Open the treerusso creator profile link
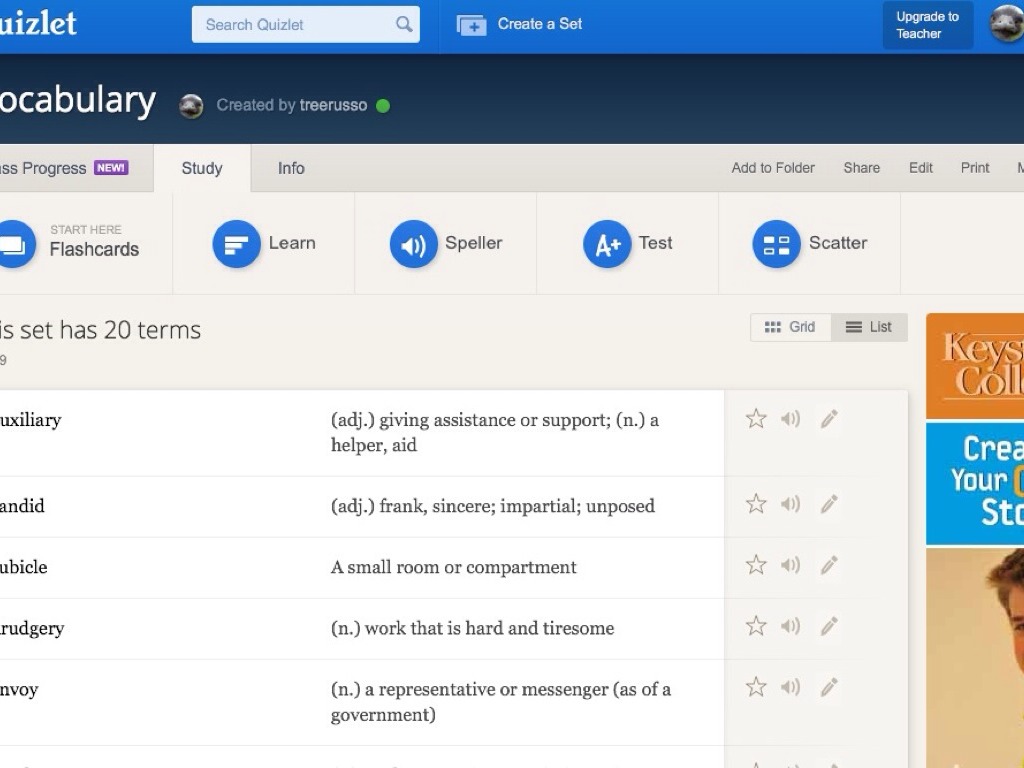Image resolution: width=1024 pixels, height=768 pixels. click(333, 105)
